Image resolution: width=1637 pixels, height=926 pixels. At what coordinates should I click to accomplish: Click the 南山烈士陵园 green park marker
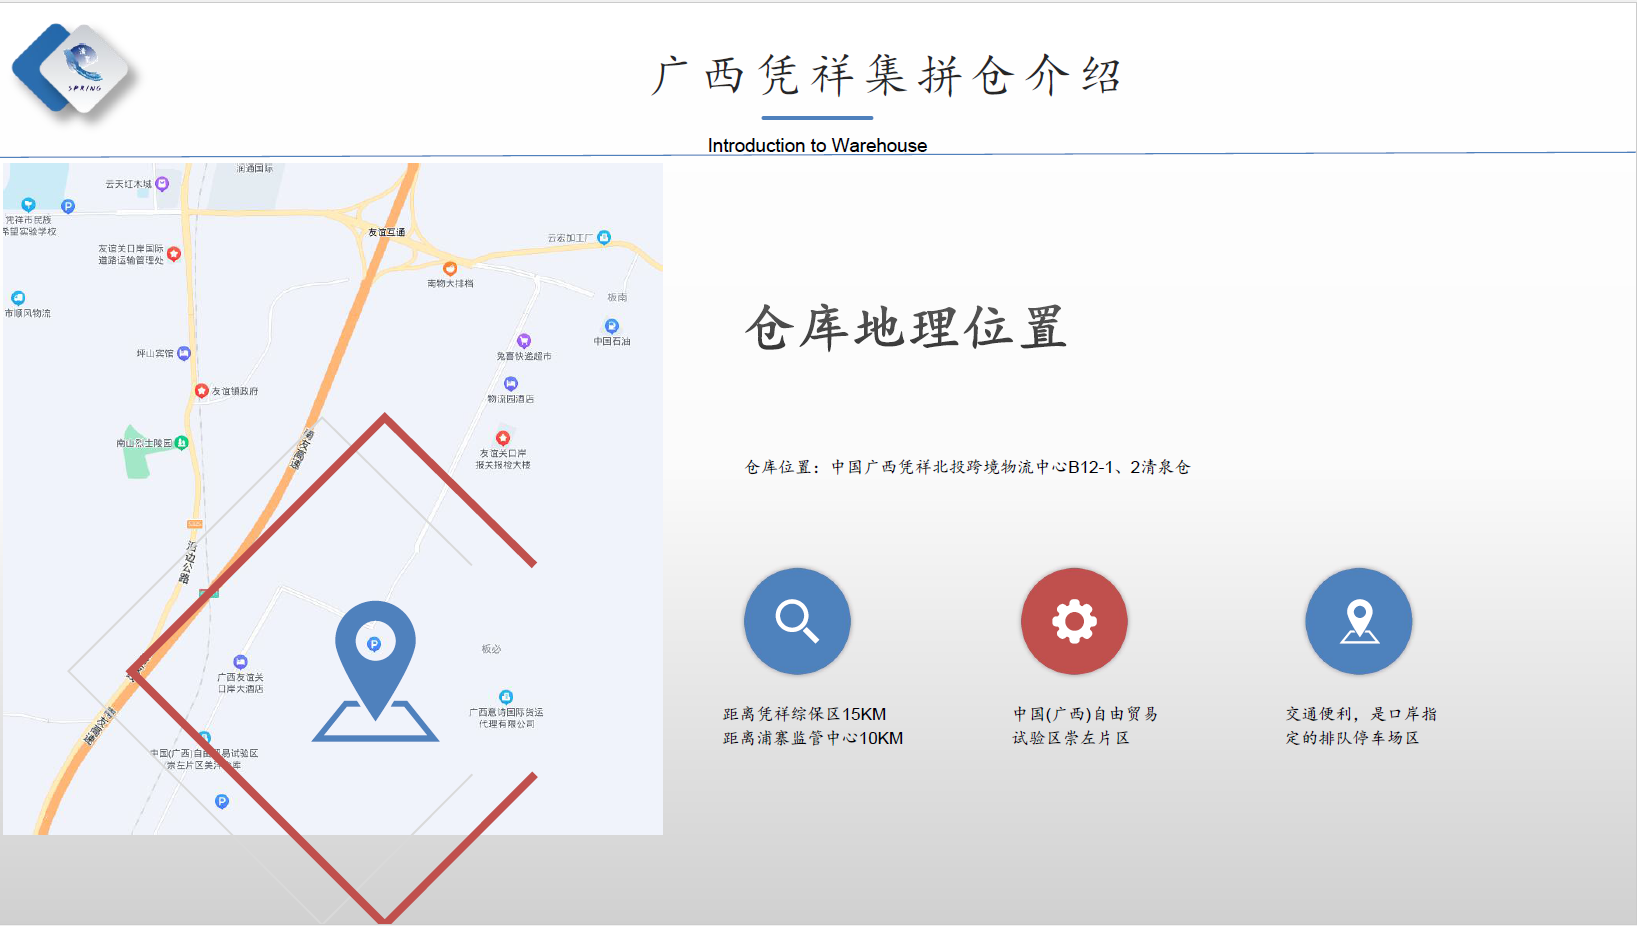coord(181,442)
